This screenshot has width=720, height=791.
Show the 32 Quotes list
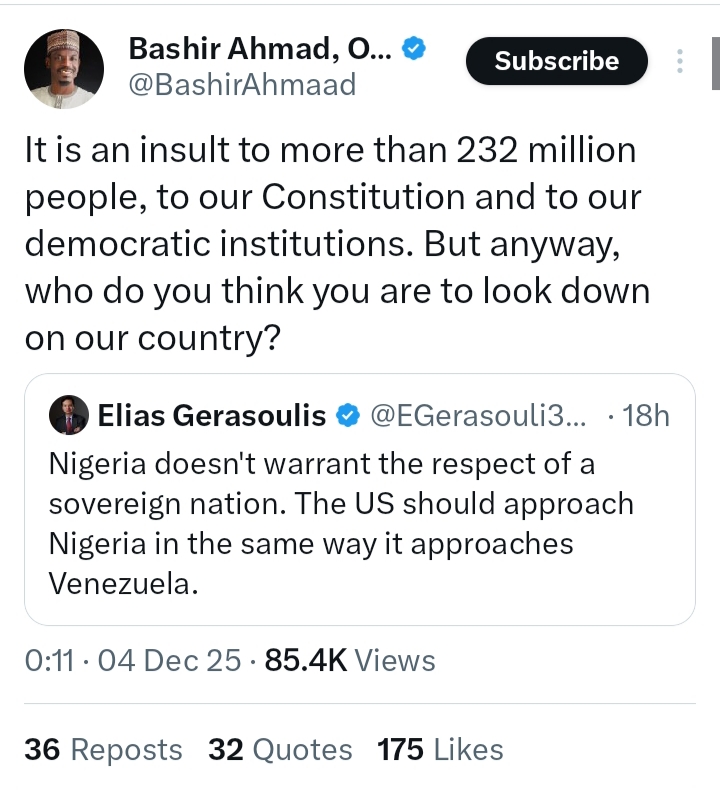click(280, 750)
